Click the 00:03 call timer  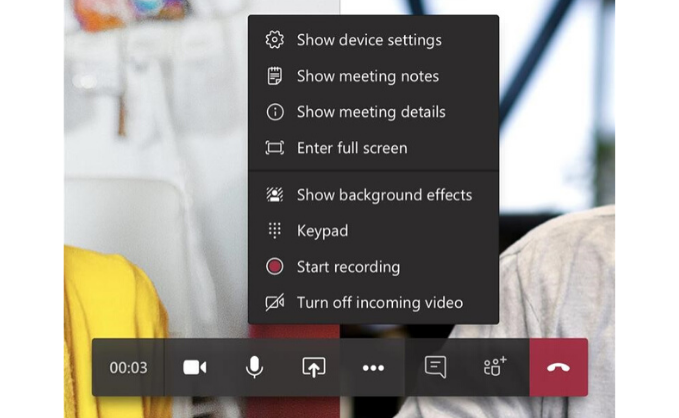128,368
